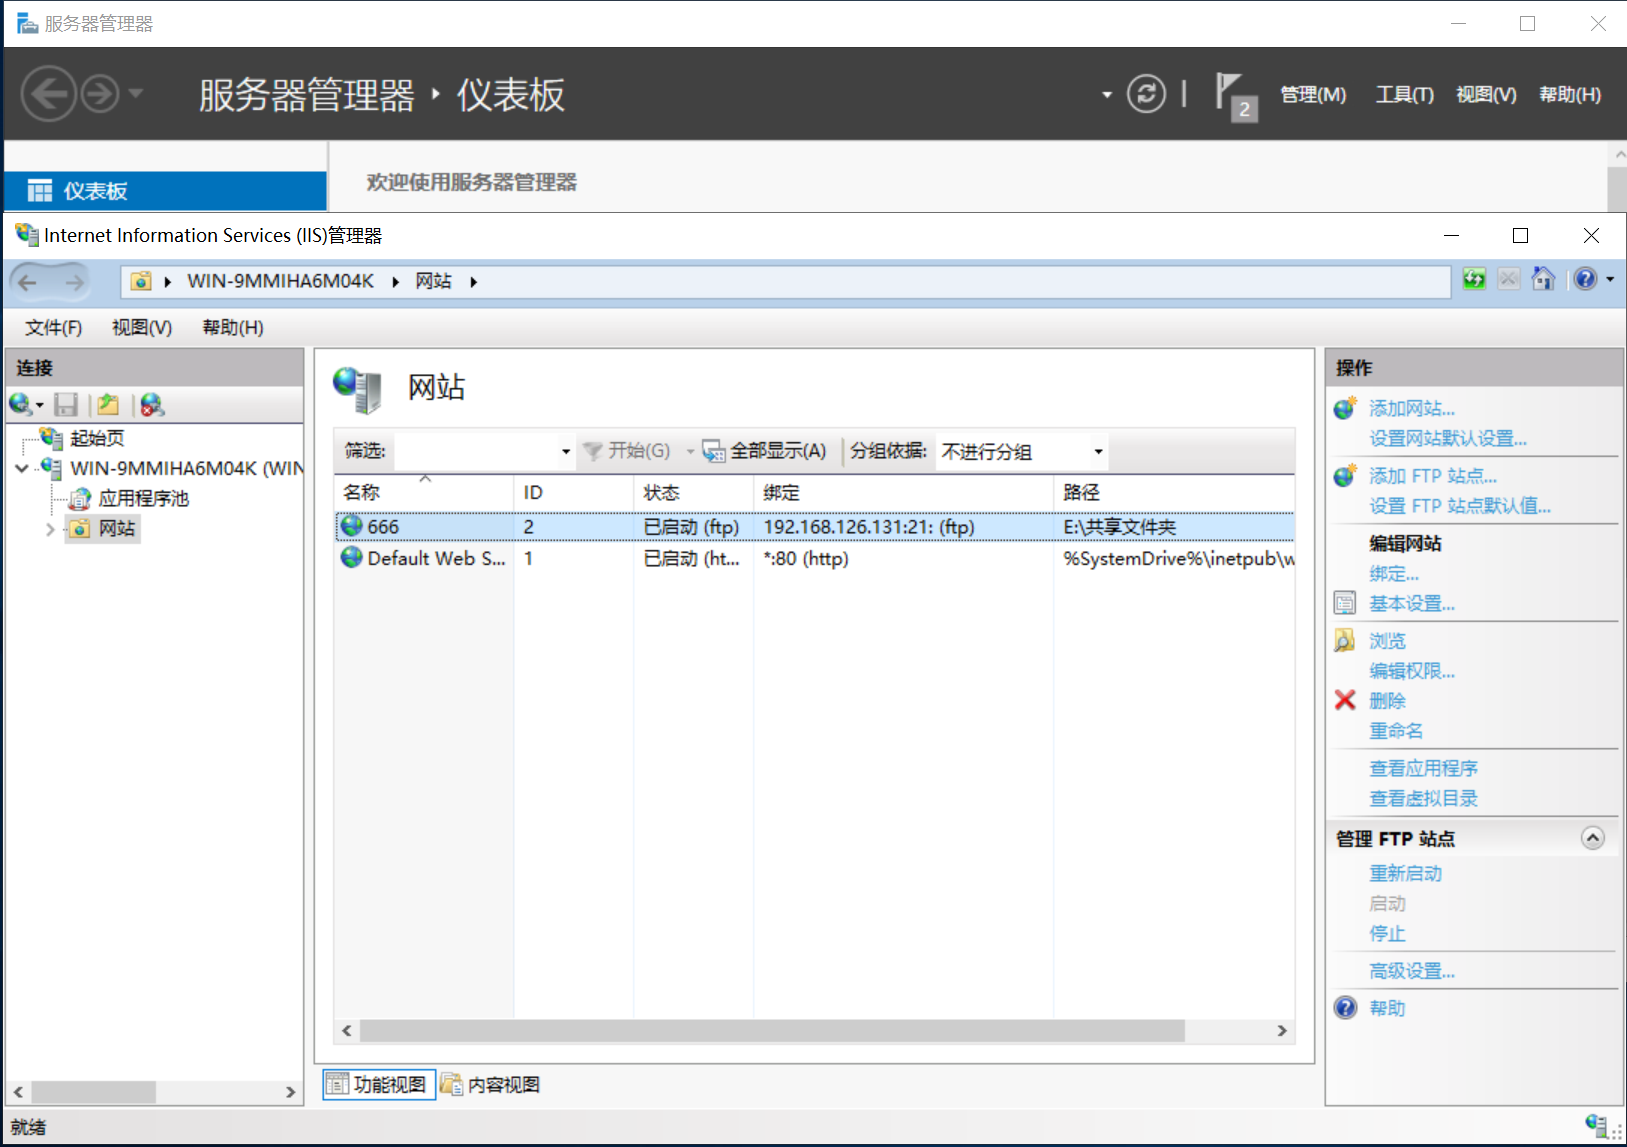Click the basic settings page icon

click(1345, 603)
